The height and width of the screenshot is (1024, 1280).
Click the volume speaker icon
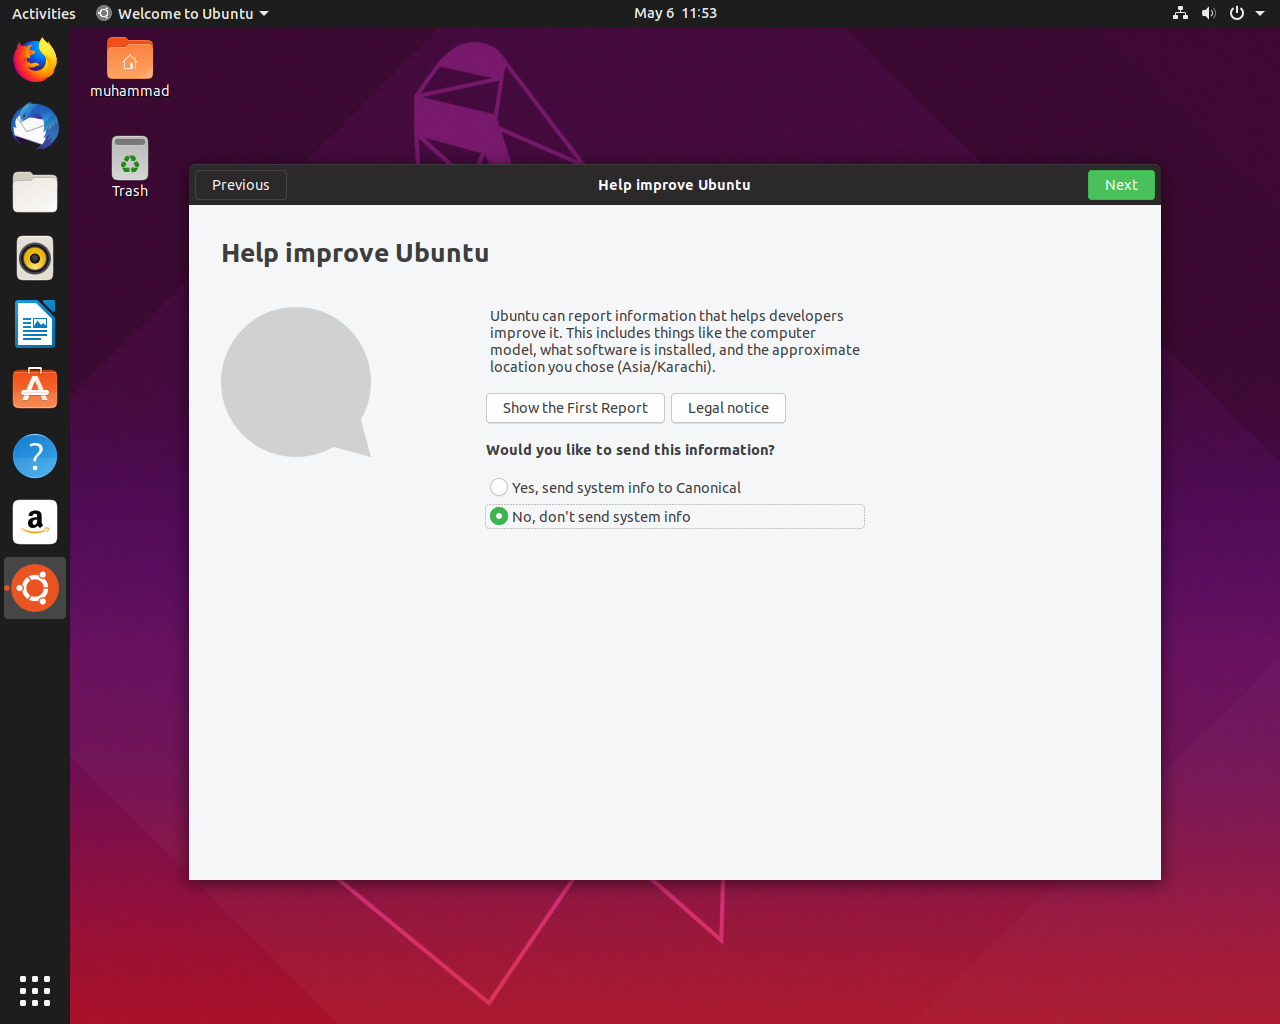pyautogui.click(x=1209, y=13)
